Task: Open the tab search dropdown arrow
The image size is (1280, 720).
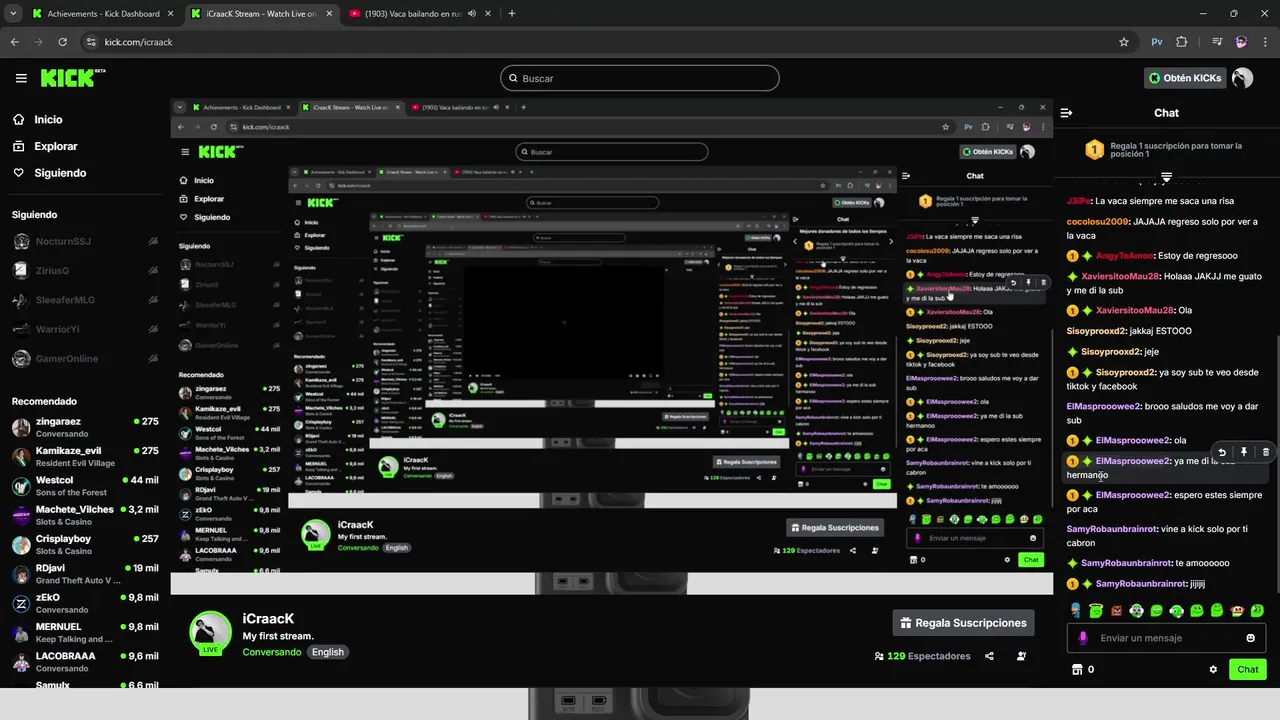Action: pyautogui.click(x=13, y=14)
